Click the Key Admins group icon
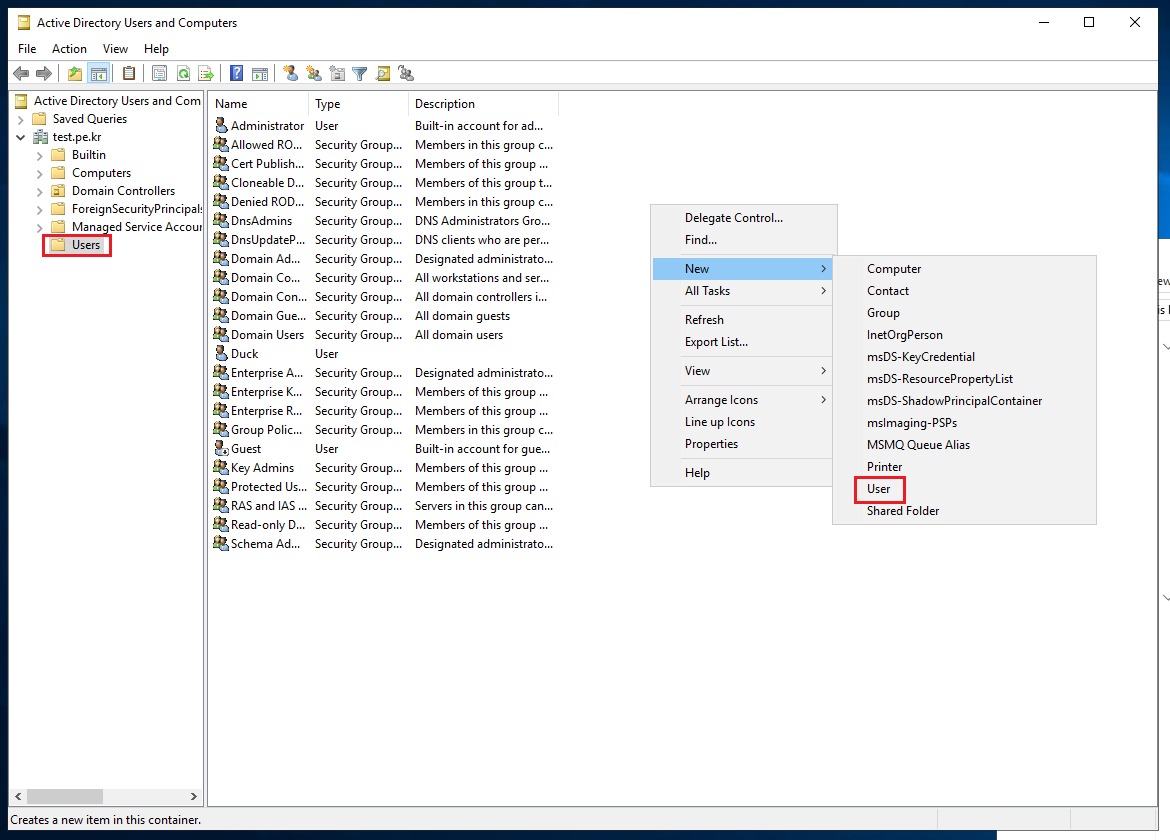Viewport: 1170px width, 840px height. (221, 466)
